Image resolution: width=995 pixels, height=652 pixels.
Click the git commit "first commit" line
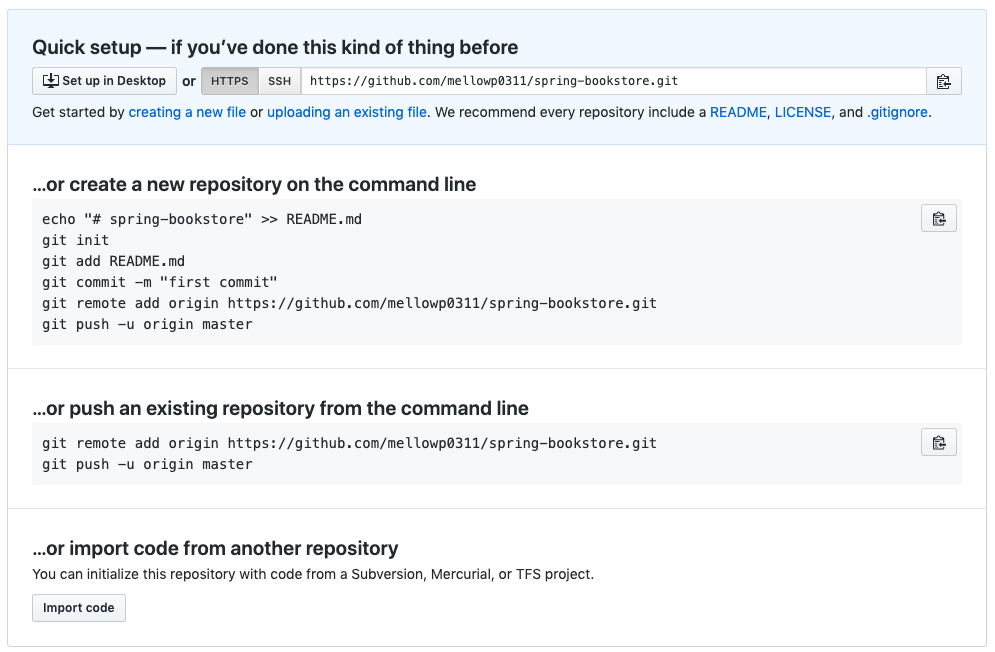(x=159, y=282)
